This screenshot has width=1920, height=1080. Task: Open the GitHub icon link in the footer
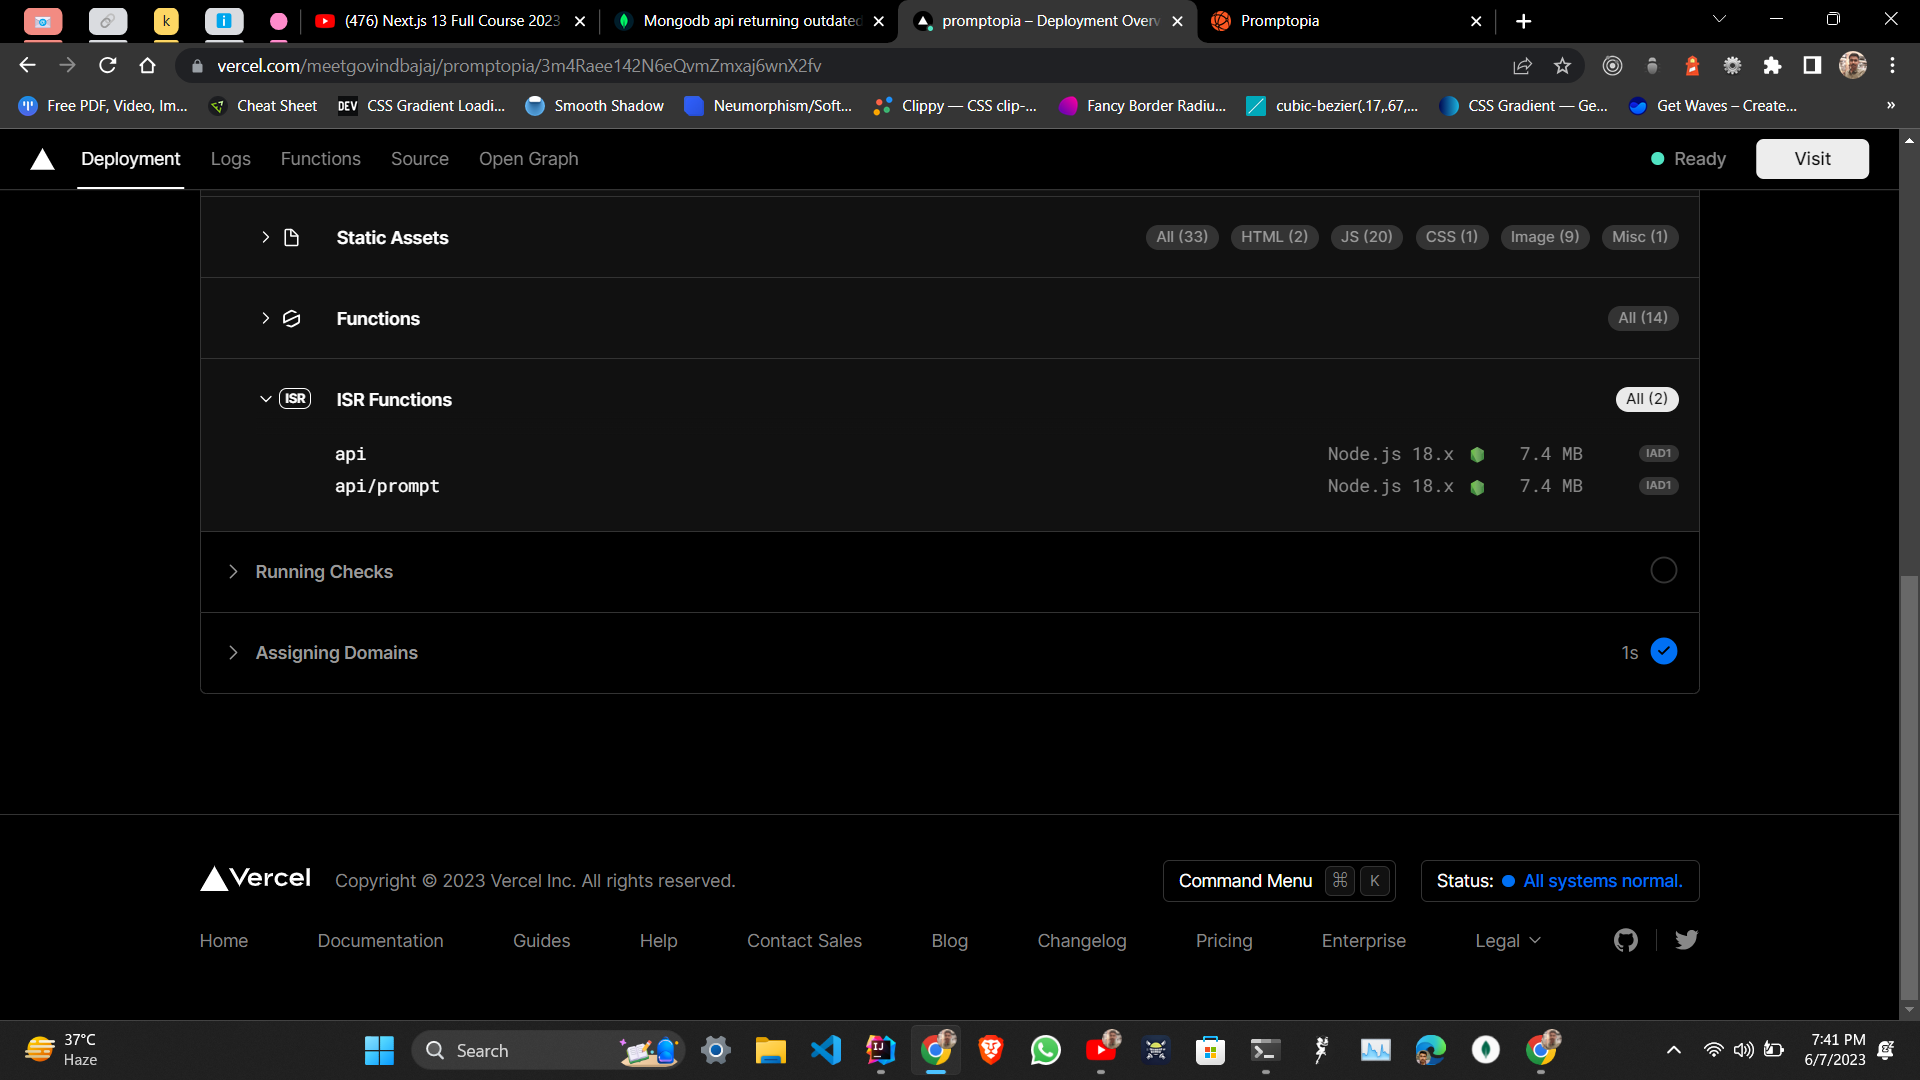(1626, 940)
